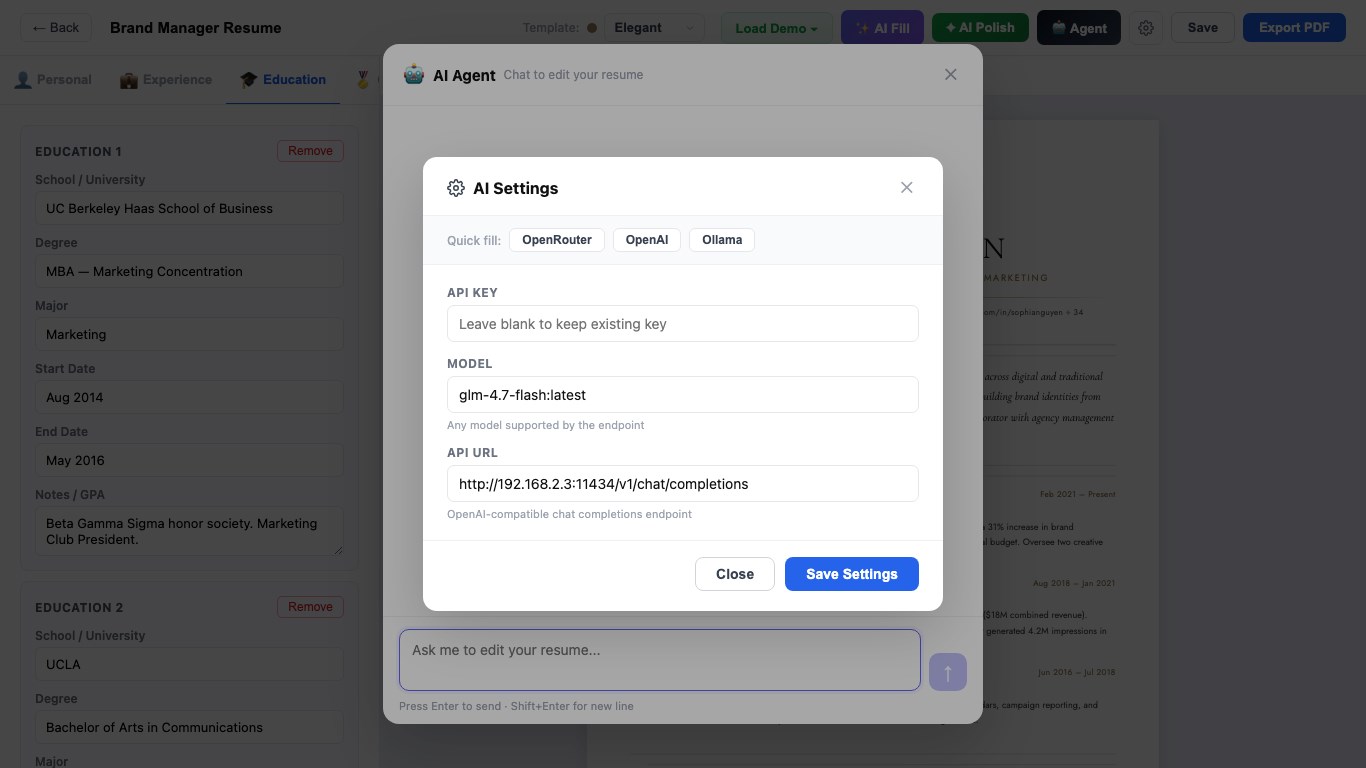The height and width of the screenshot is (768, 1366).
Task: Click the 'Brand Manager Resume' title
Action: [196, 28]
